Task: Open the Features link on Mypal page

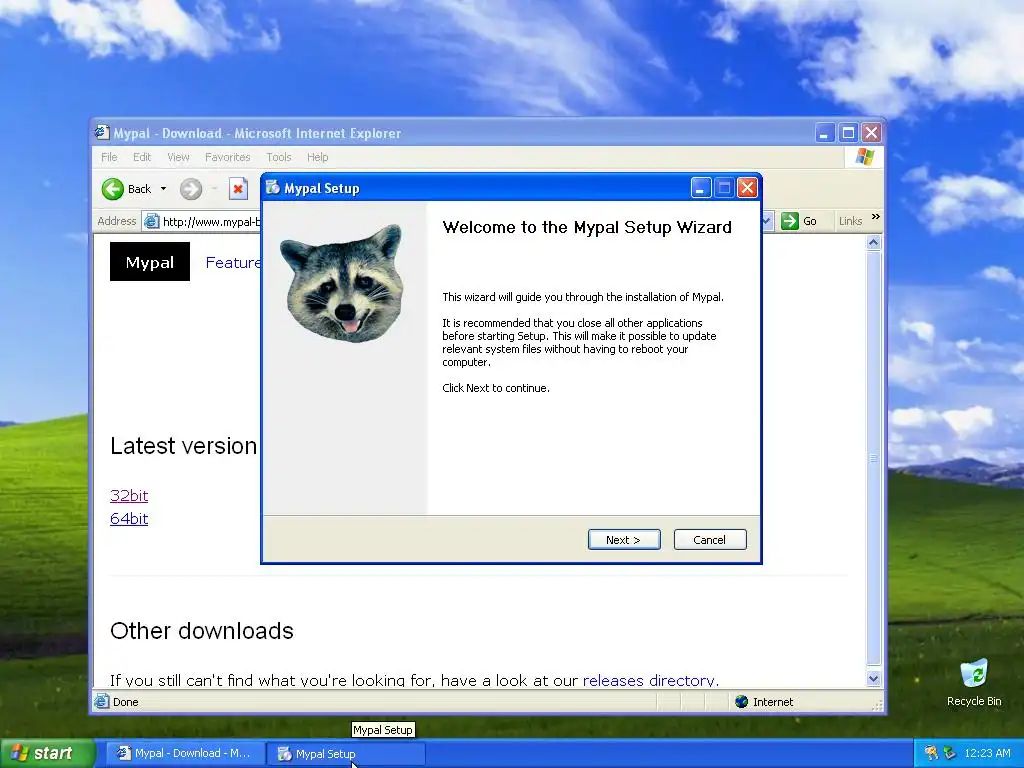Action: coord(233,263)
